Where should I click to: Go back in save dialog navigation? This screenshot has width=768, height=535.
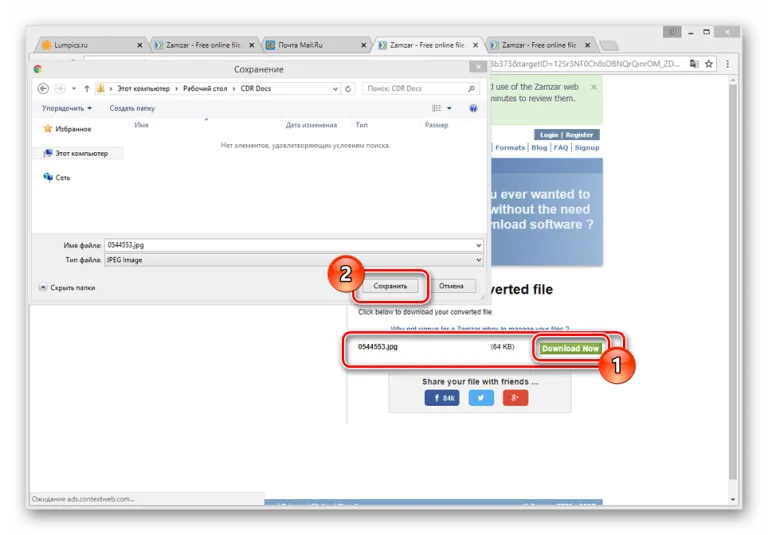point(43,89)
